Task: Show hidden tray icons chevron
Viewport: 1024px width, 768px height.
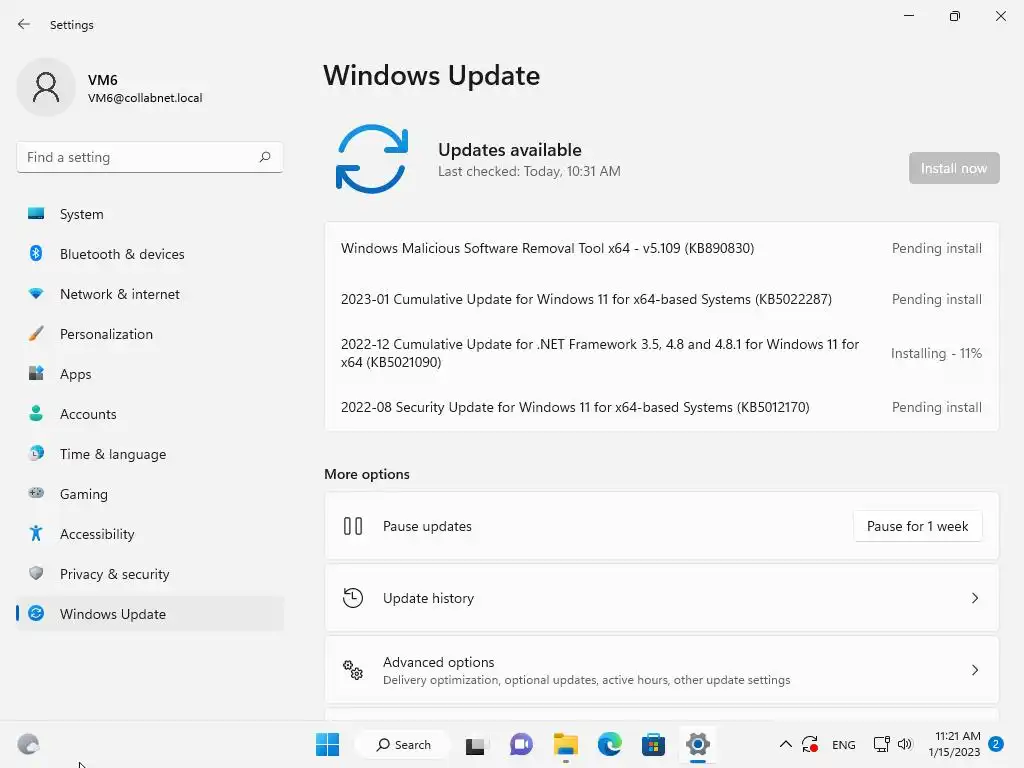Action: (x=786, y=744)
